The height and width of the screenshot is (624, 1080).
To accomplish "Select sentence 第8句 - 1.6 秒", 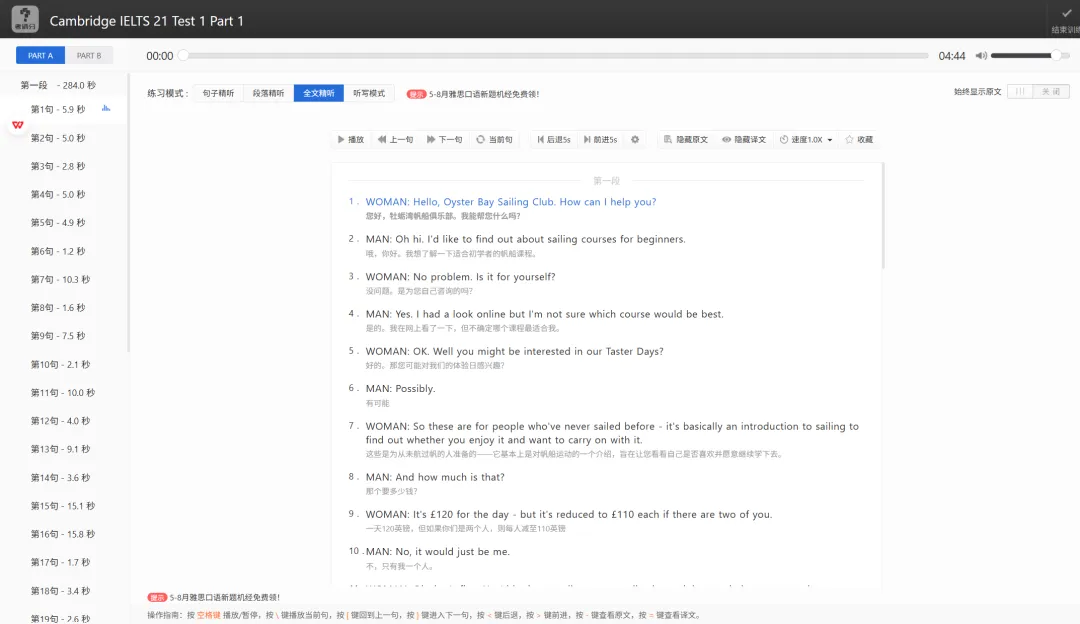I will [x=58, y=308].
